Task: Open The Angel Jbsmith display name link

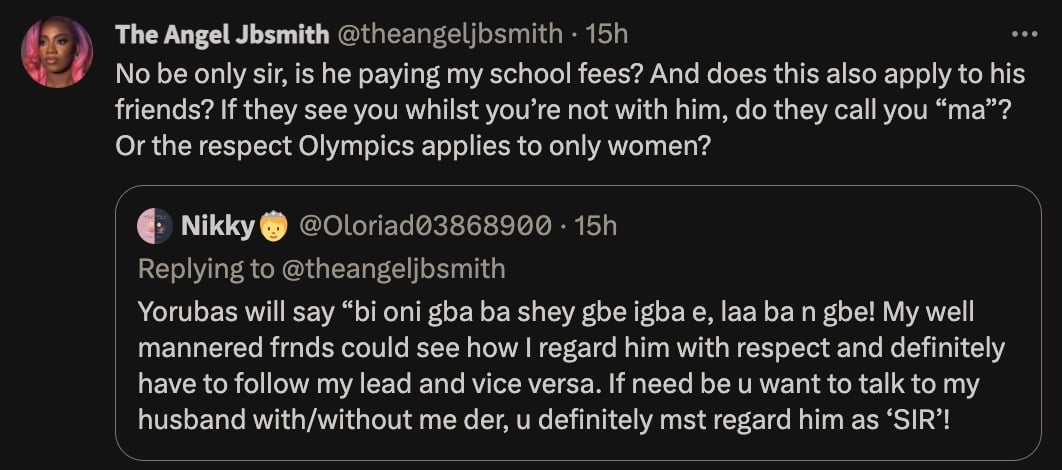Action: click(221, 34)
